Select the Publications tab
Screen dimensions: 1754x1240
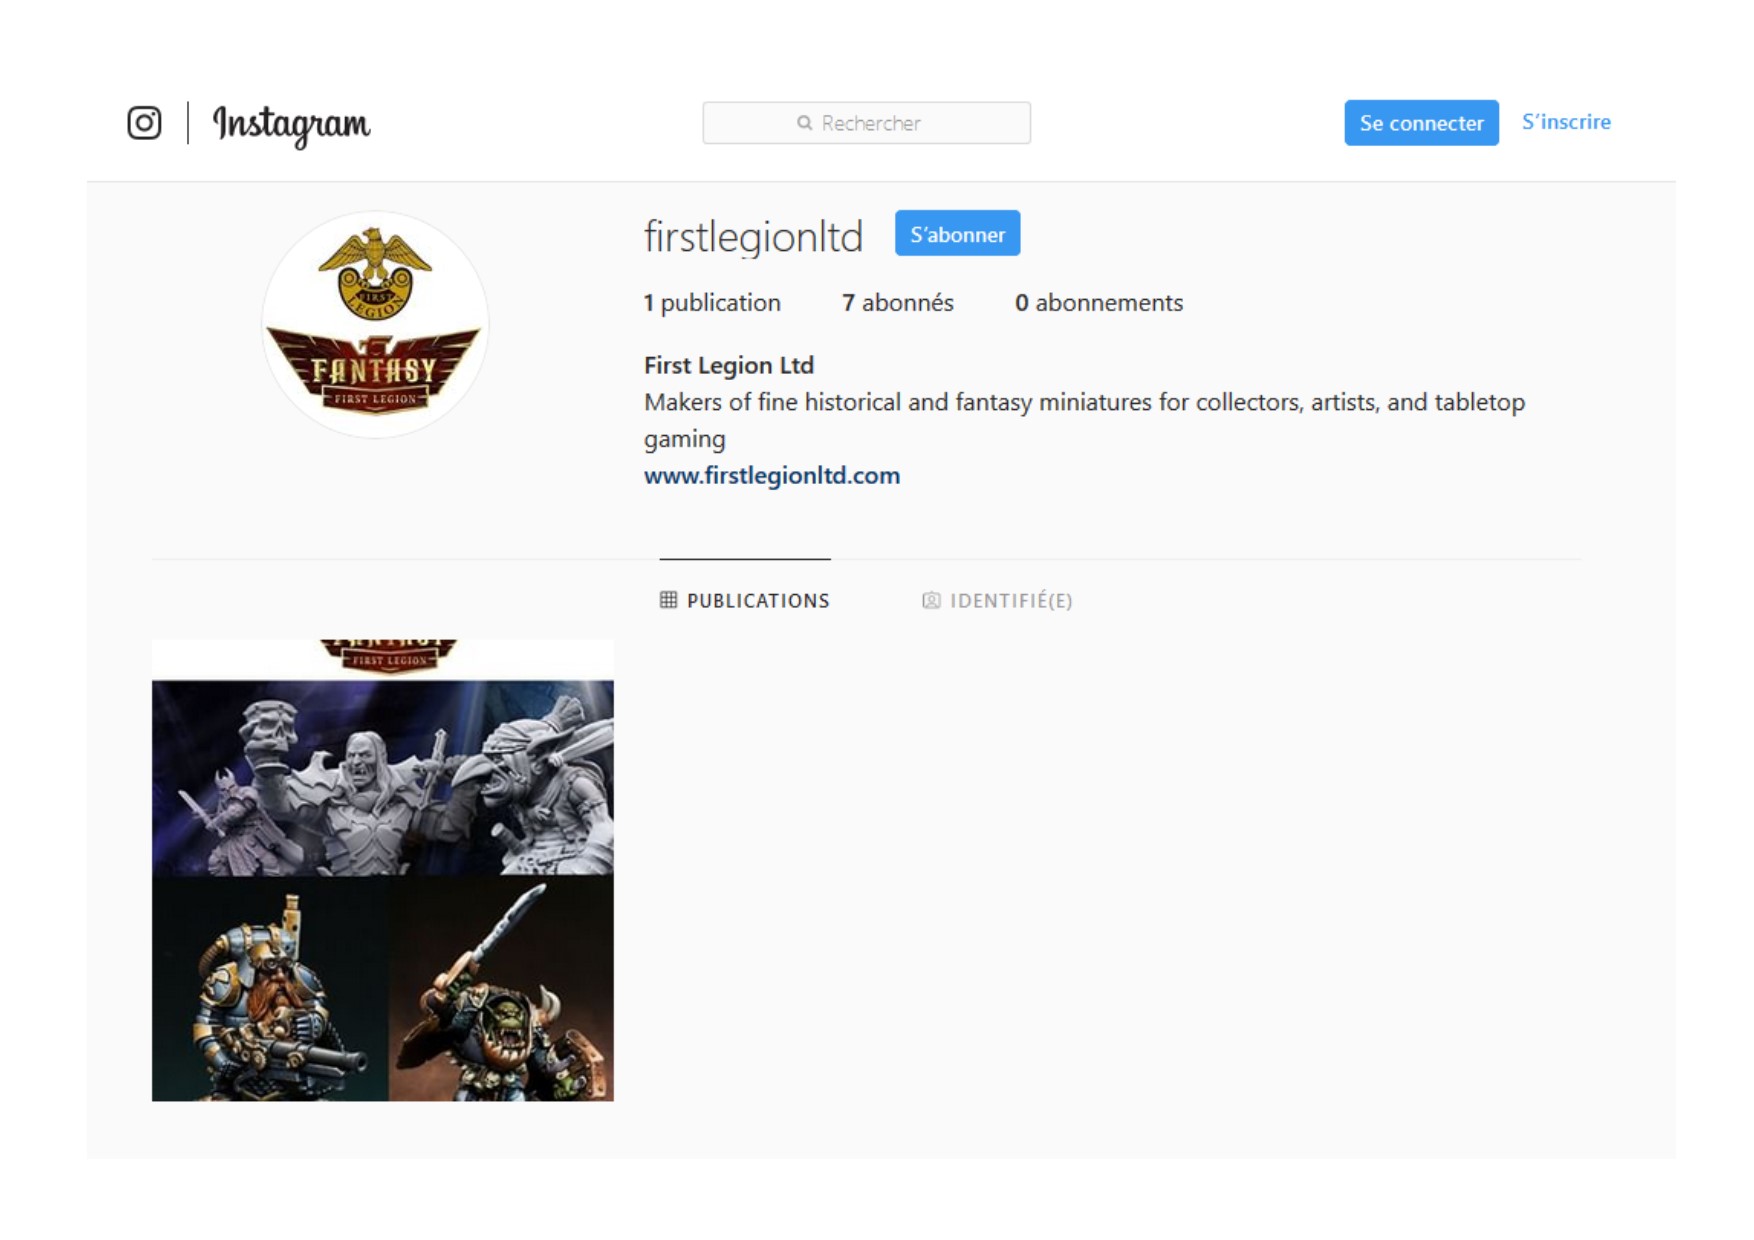[x=745, y=600]
